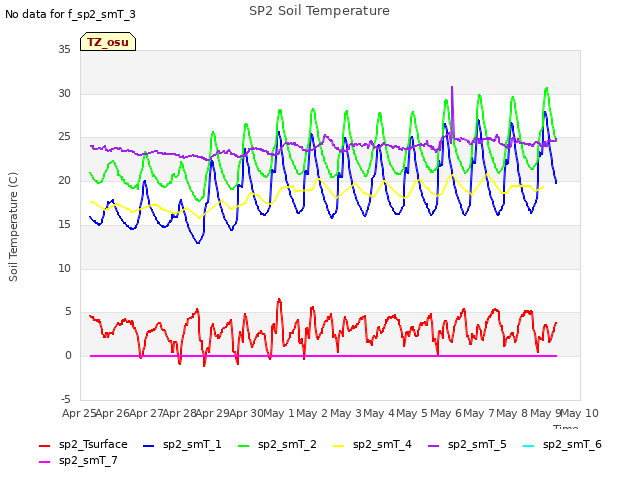Click the yellow sp2_smT_4 legend swatch

click(x=338, y=446)
